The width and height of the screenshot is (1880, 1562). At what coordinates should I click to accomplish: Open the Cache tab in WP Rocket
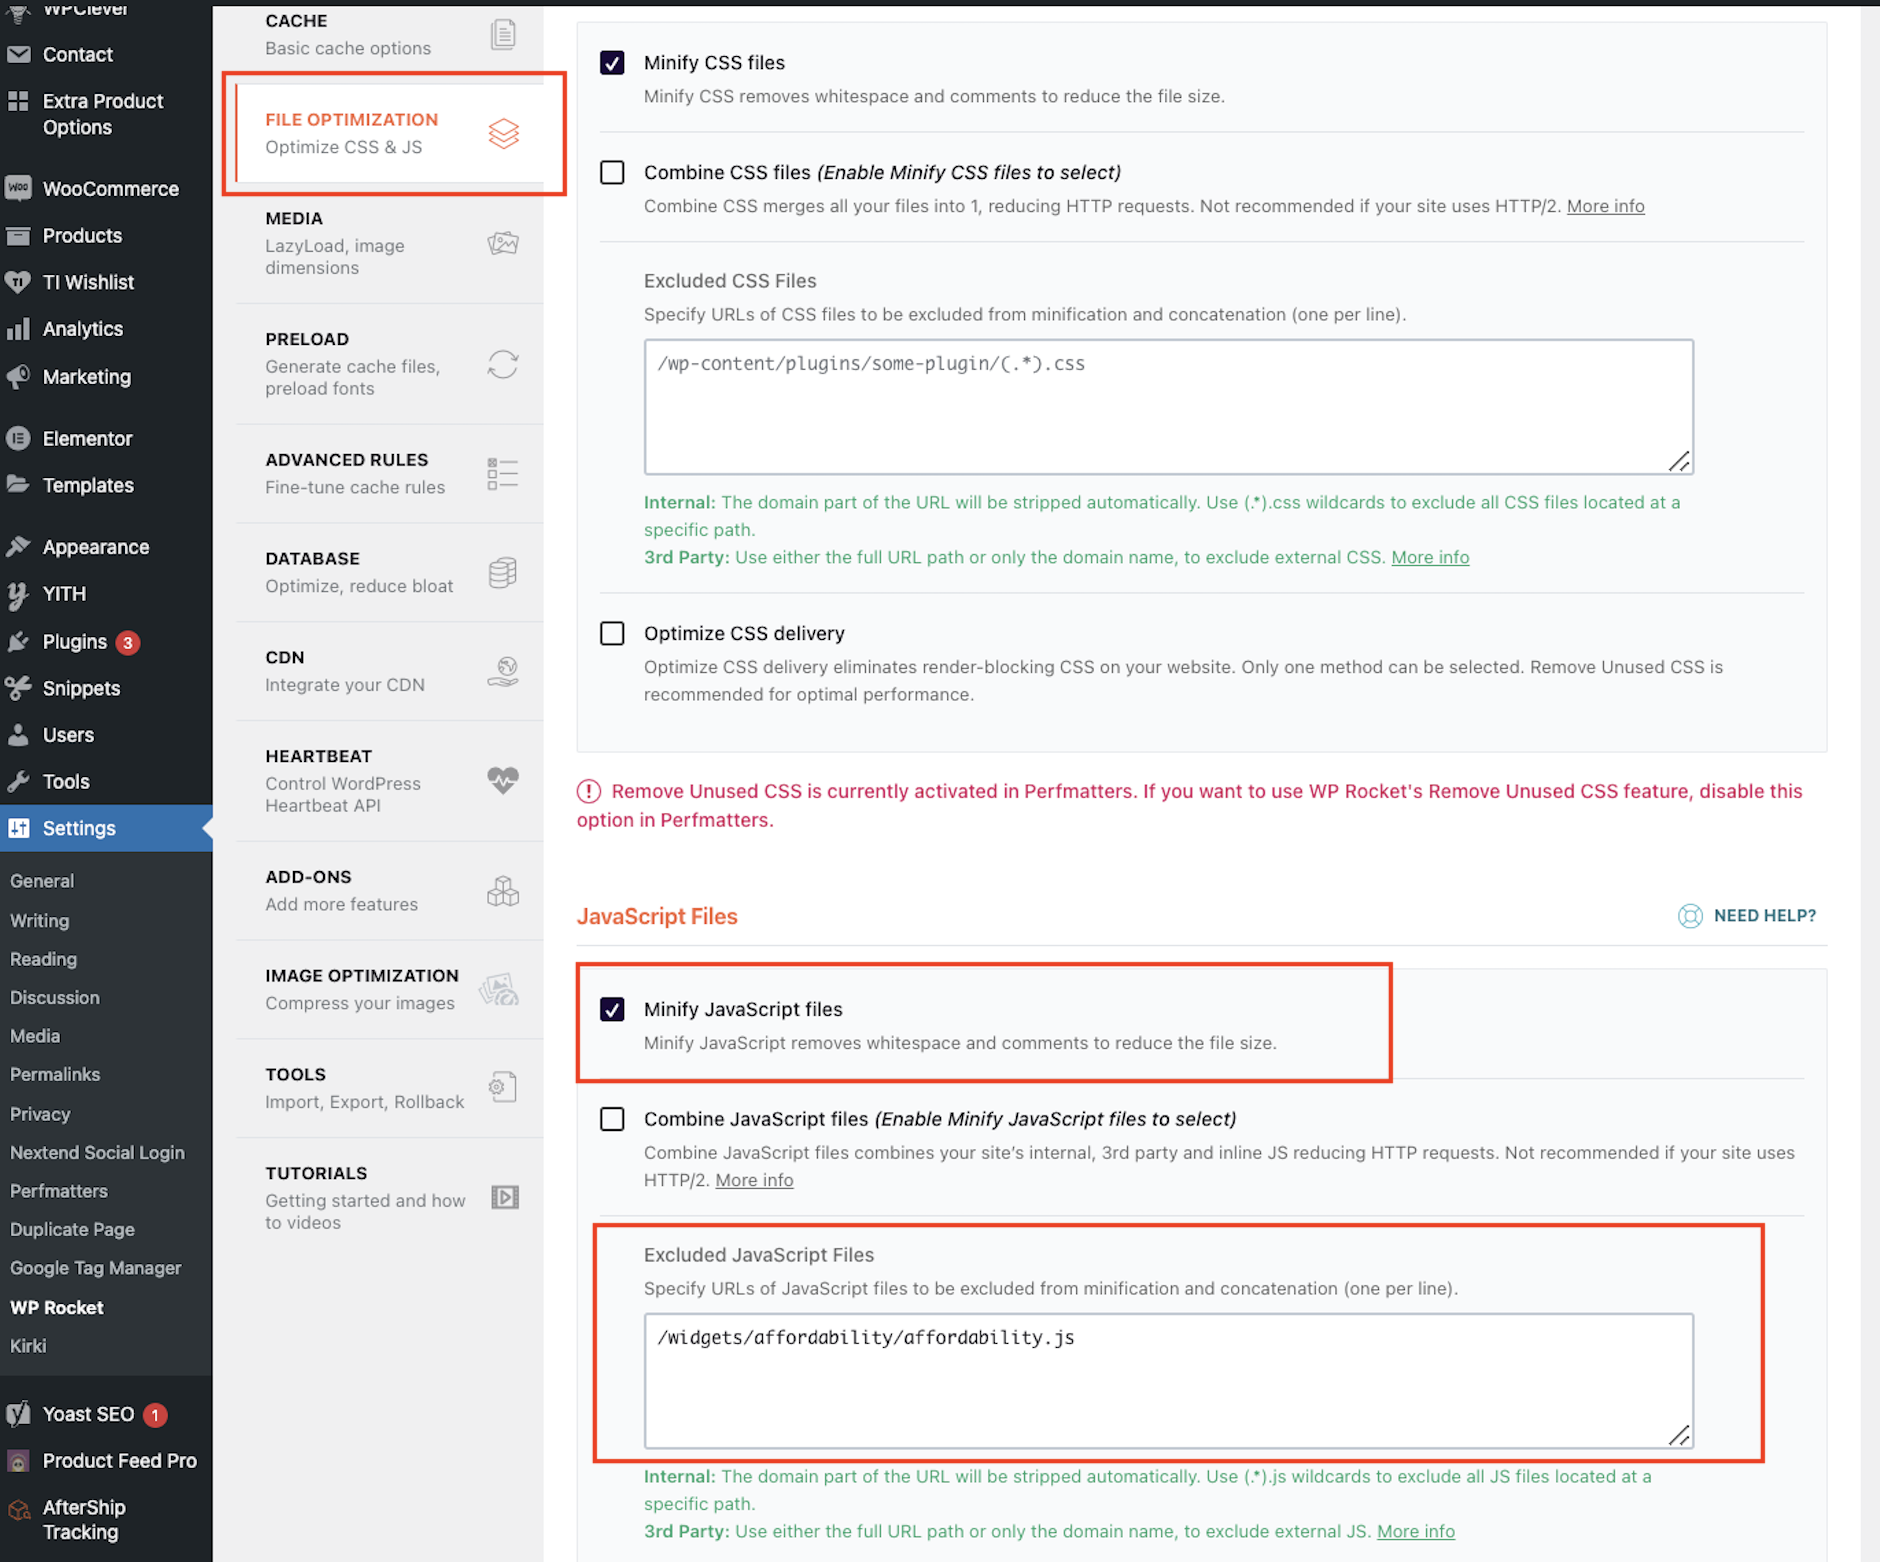[390, 34]
